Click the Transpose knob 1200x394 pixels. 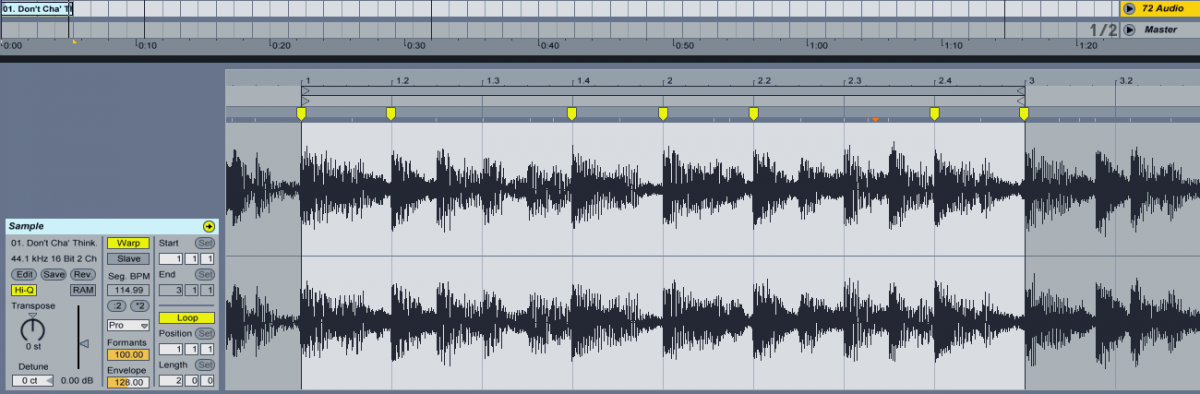click(x=33, y=327)
